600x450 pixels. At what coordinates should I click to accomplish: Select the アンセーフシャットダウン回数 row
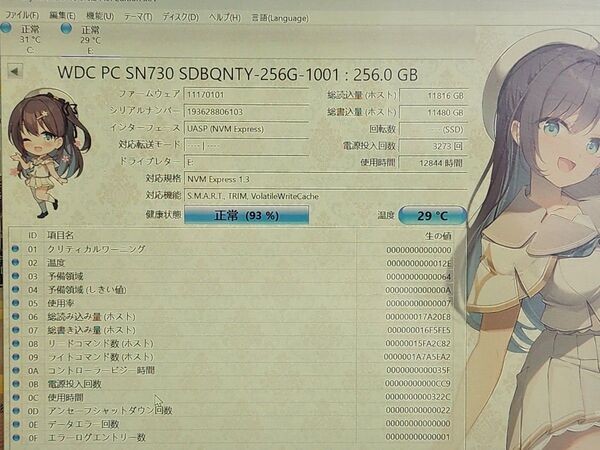(232, 411)
